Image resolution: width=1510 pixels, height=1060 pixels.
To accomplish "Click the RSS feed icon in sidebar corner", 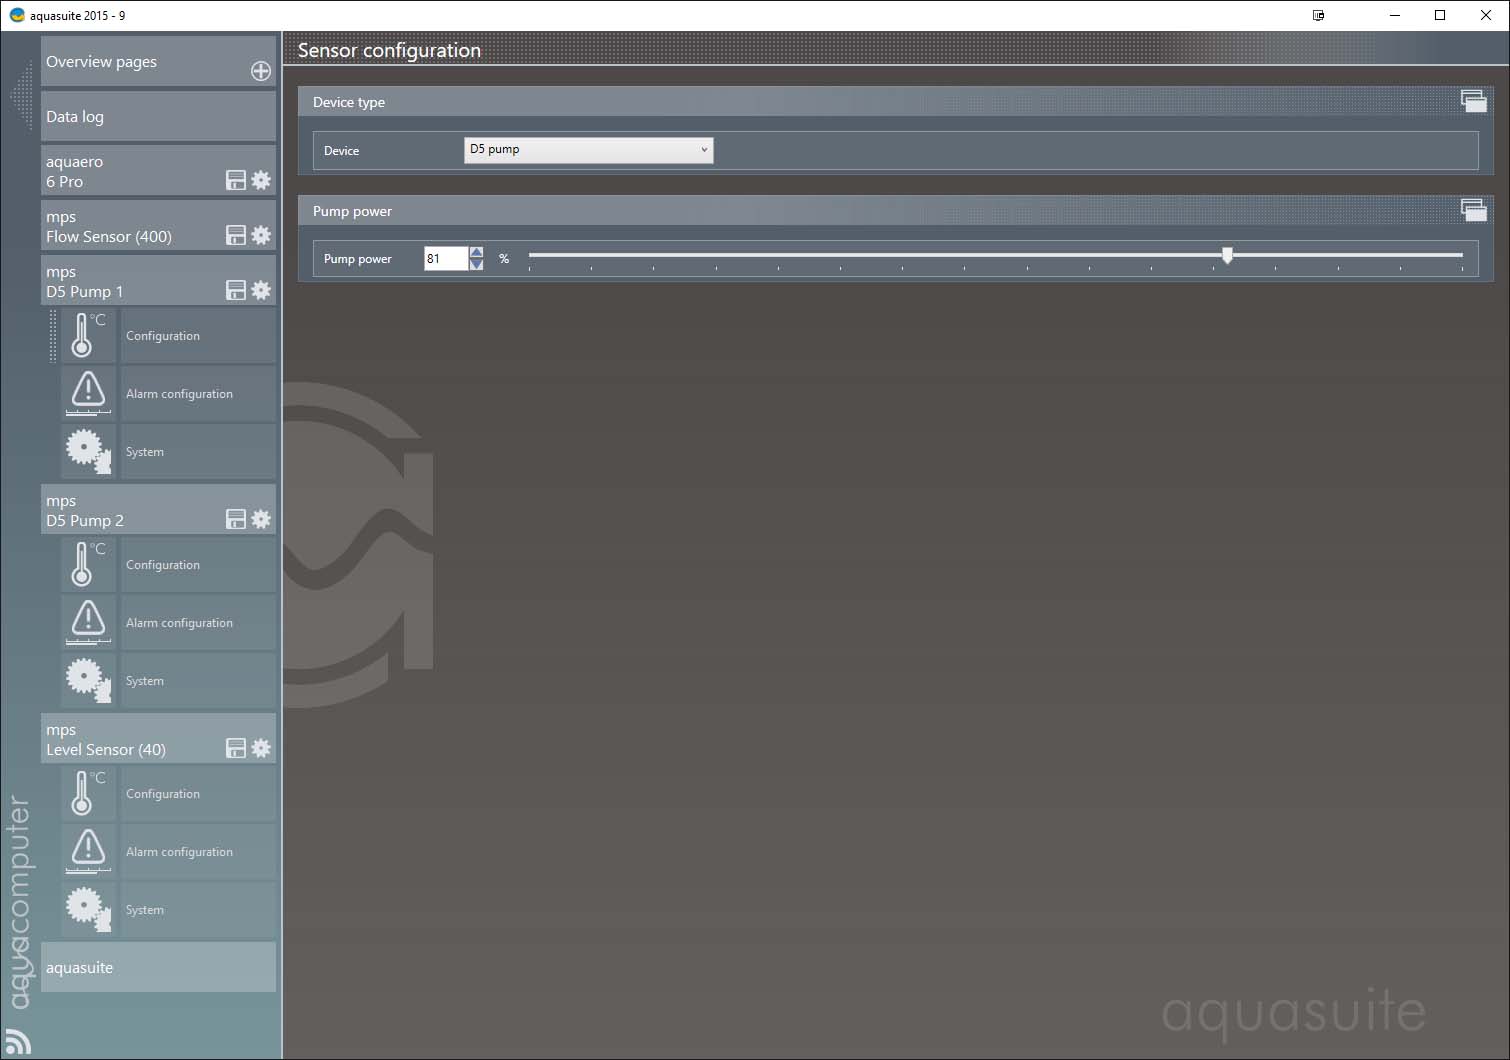I will [x=17, y=1042].
